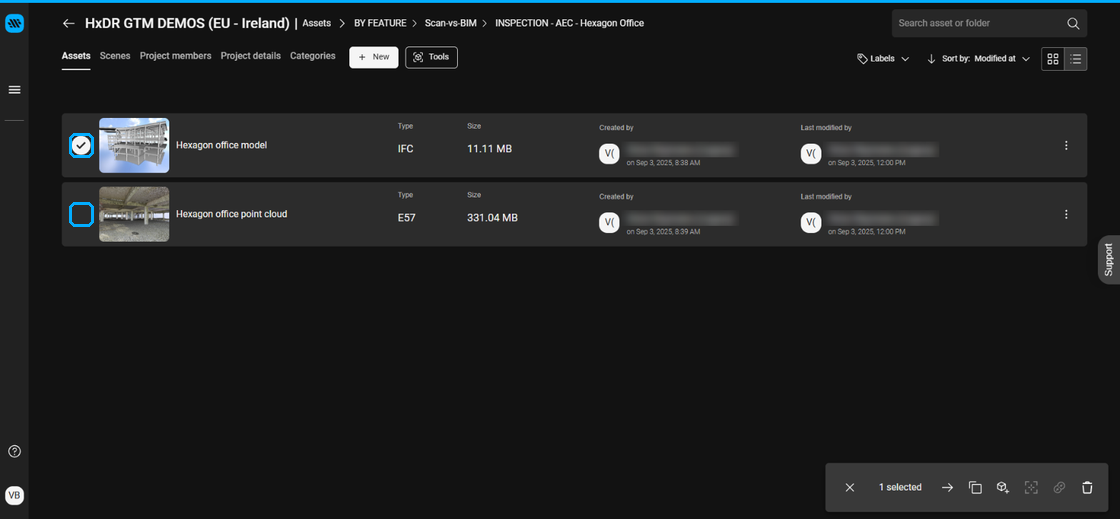
Task: Click the link chain icon in selection bar
Action: [x=1059, y=488]
